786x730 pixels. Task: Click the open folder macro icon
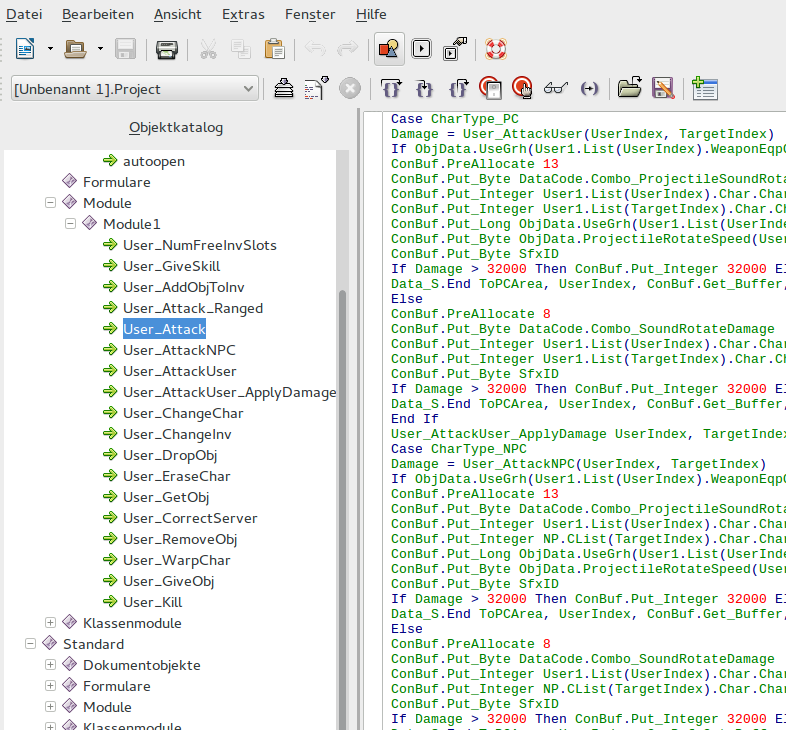(x=628, y=89)
